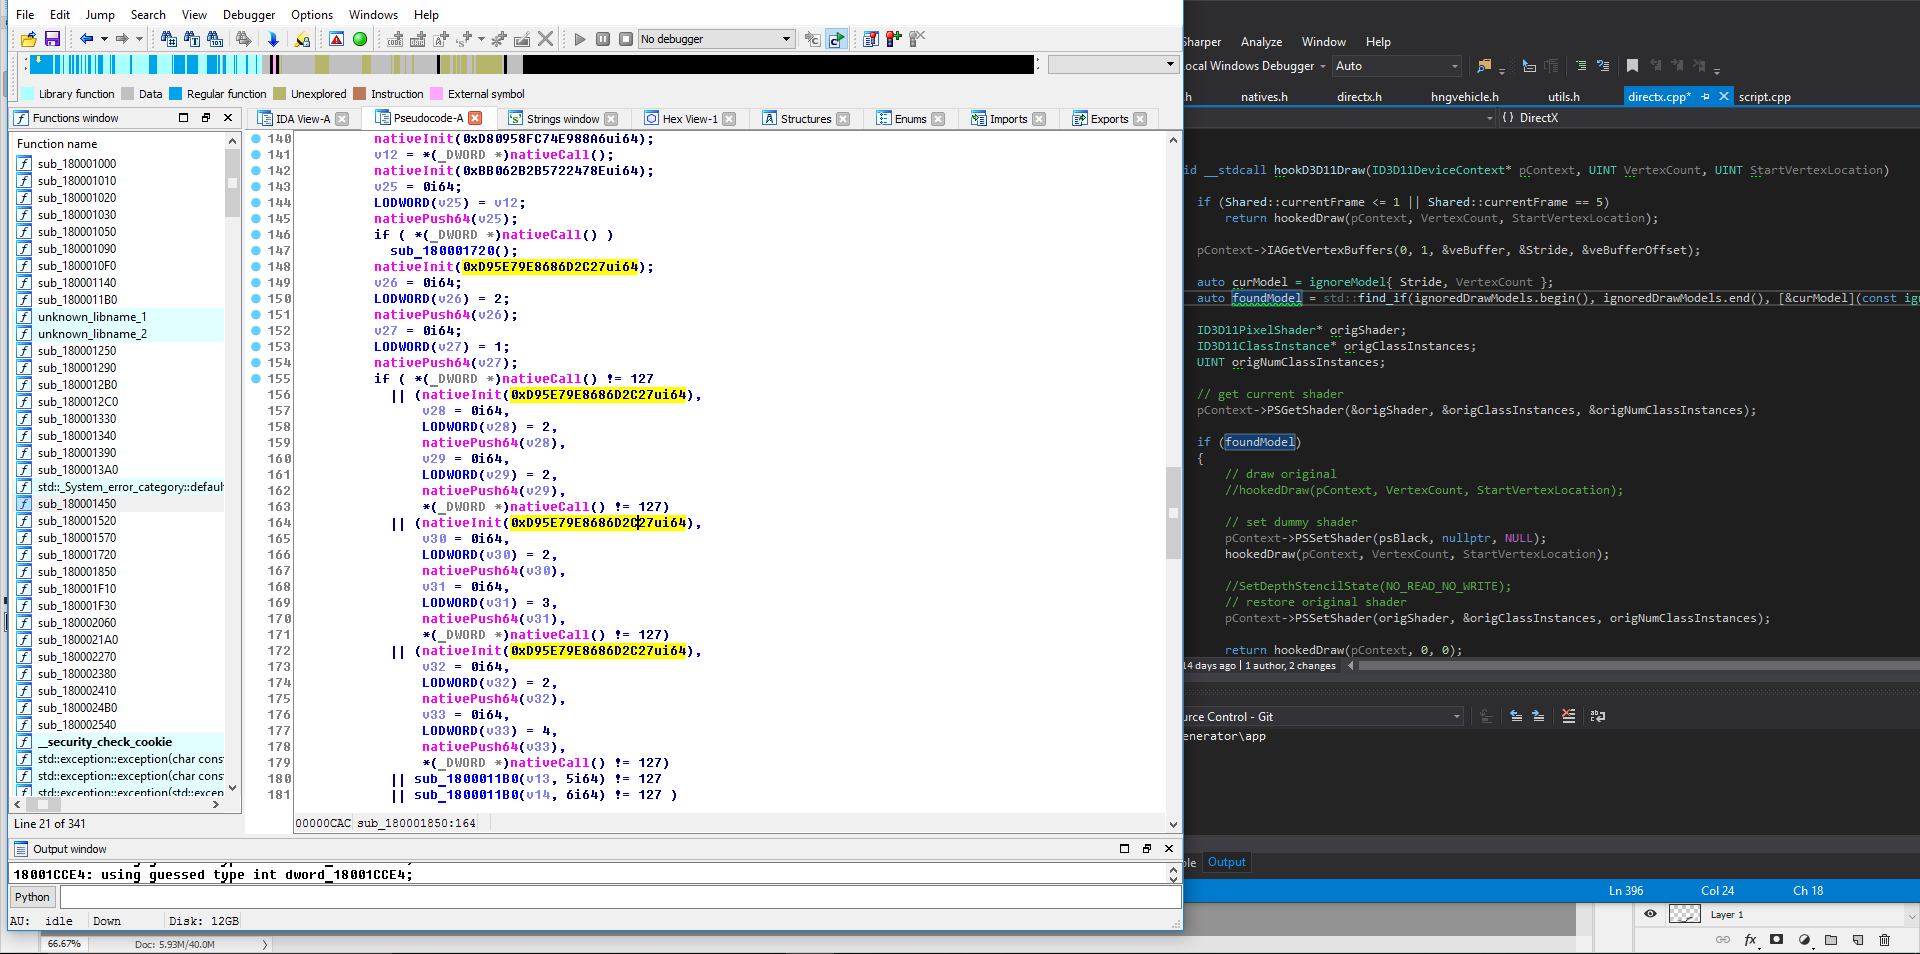Click the Open file folder icon
The width and height of the screenshot is (1920, 954).
pyautogui.click(x=28, y=39)
